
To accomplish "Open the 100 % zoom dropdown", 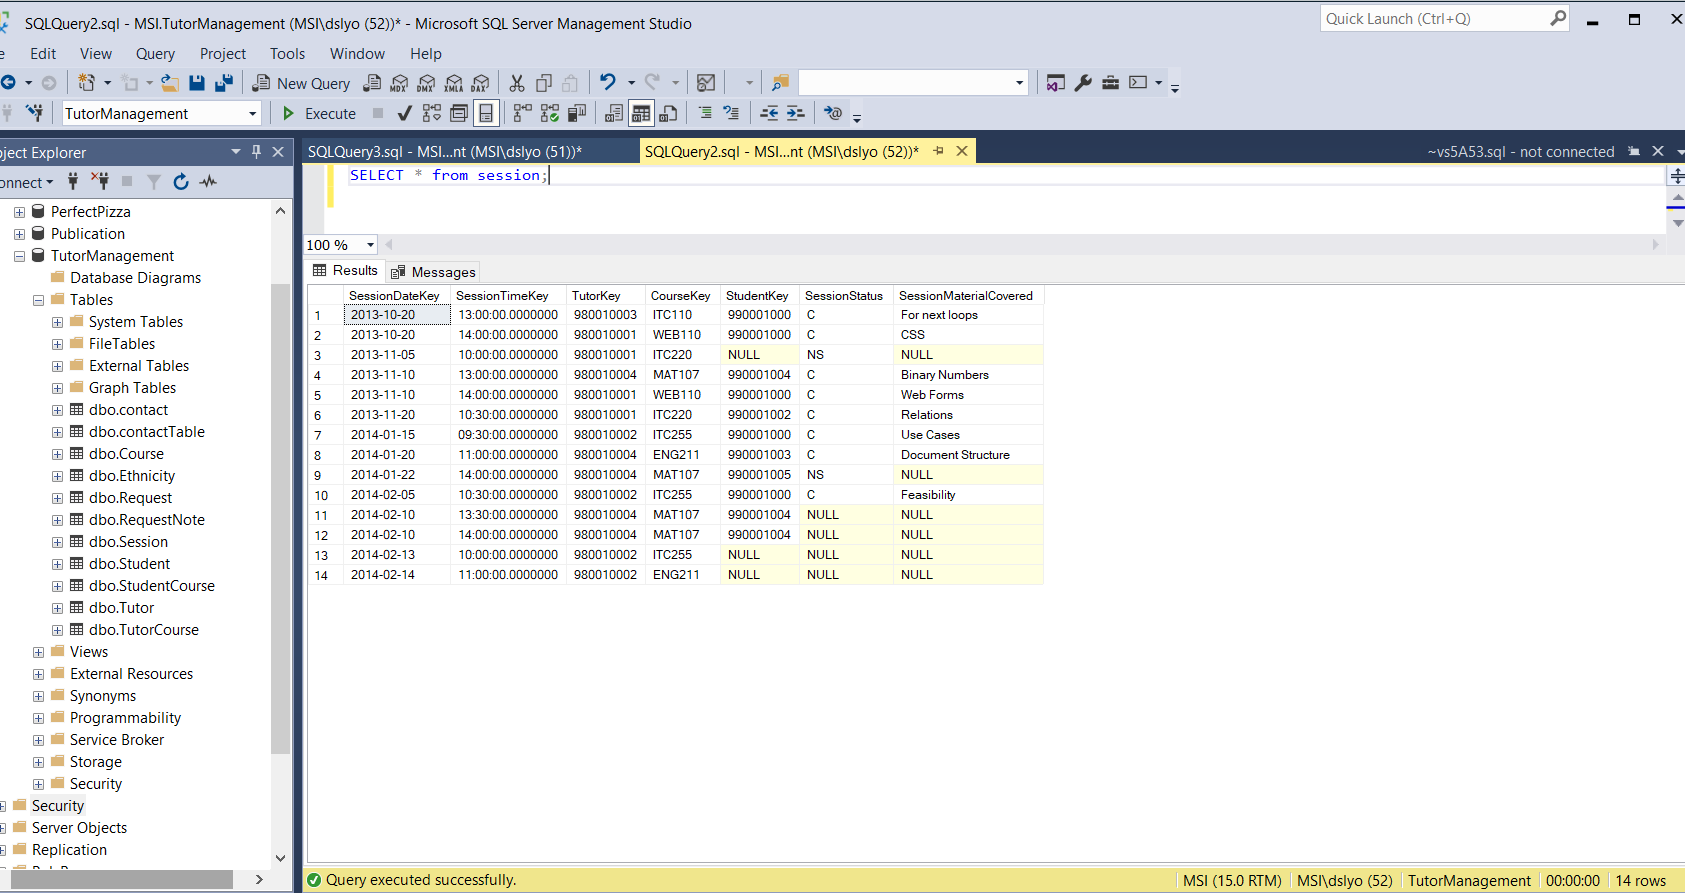I will tap(370, 245).
